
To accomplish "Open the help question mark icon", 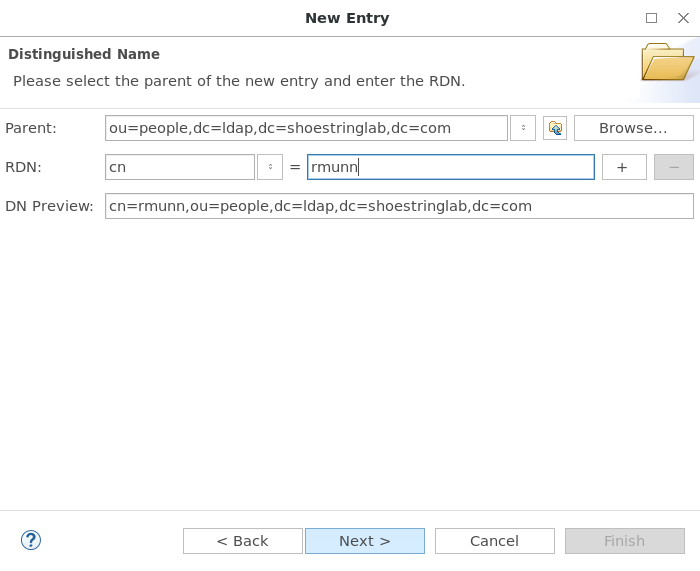I will point(31,540).
